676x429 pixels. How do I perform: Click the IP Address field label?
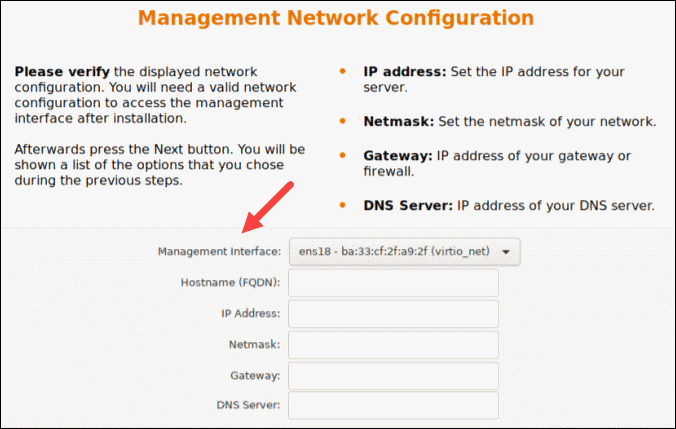click(250, 314)
